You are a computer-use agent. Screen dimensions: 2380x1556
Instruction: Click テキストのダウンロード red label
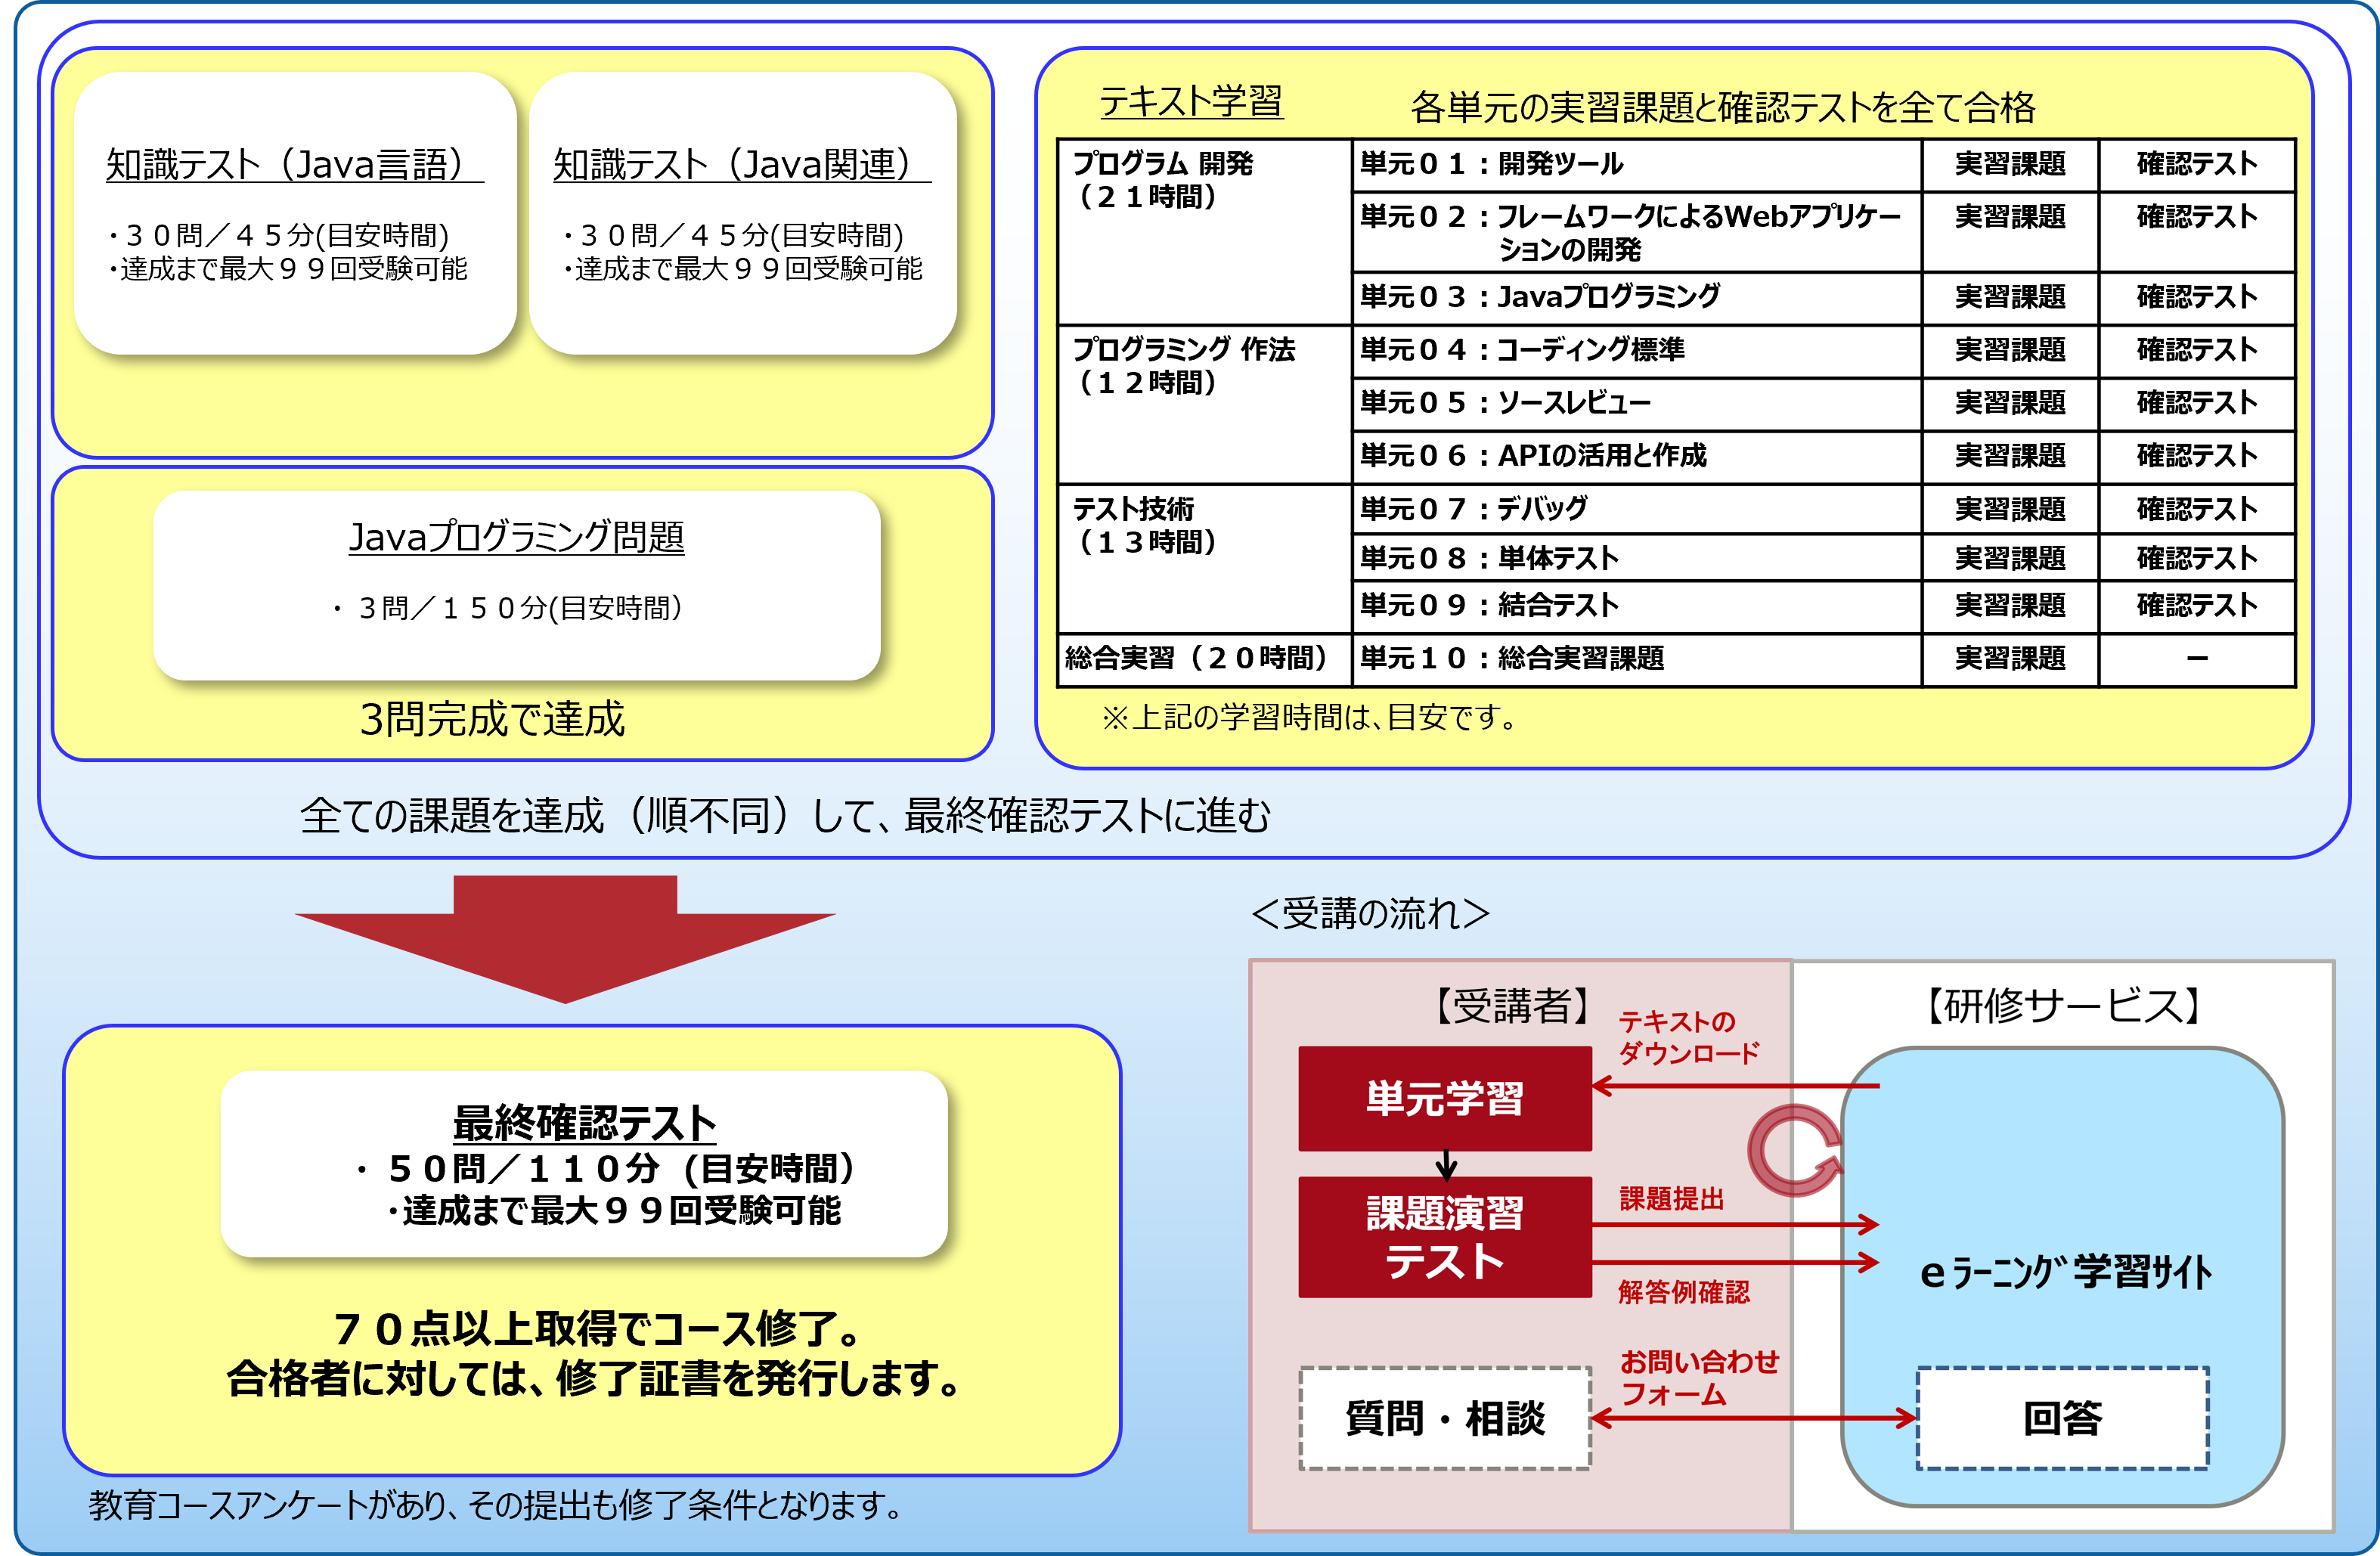click(x=1689, y=1037)
